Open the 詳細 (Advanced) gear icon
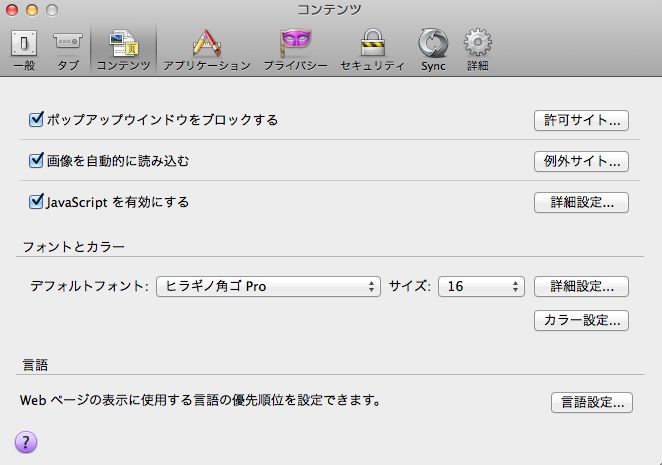The image size is (662, 465). pos(478,48)
